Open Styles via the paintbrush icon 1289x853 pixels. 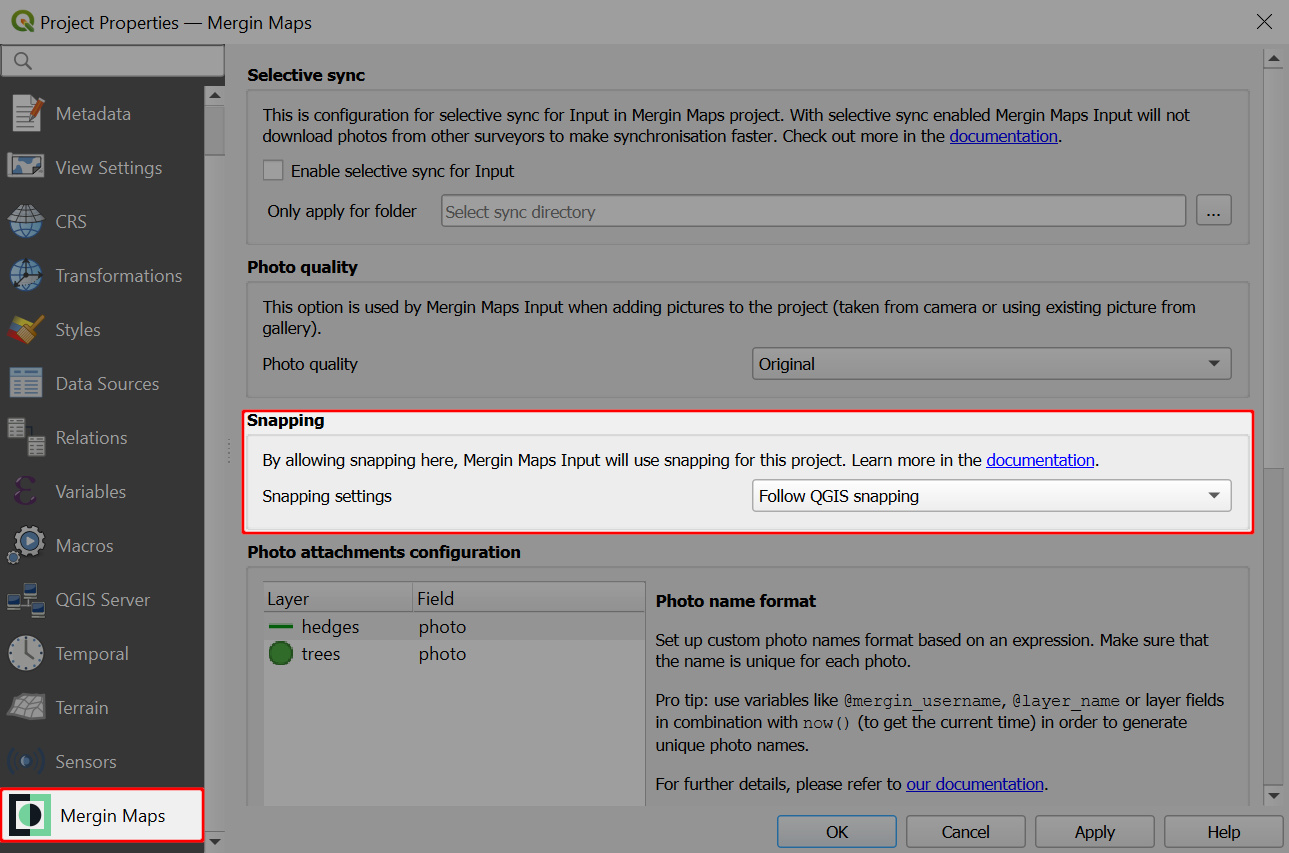point(27,329)
